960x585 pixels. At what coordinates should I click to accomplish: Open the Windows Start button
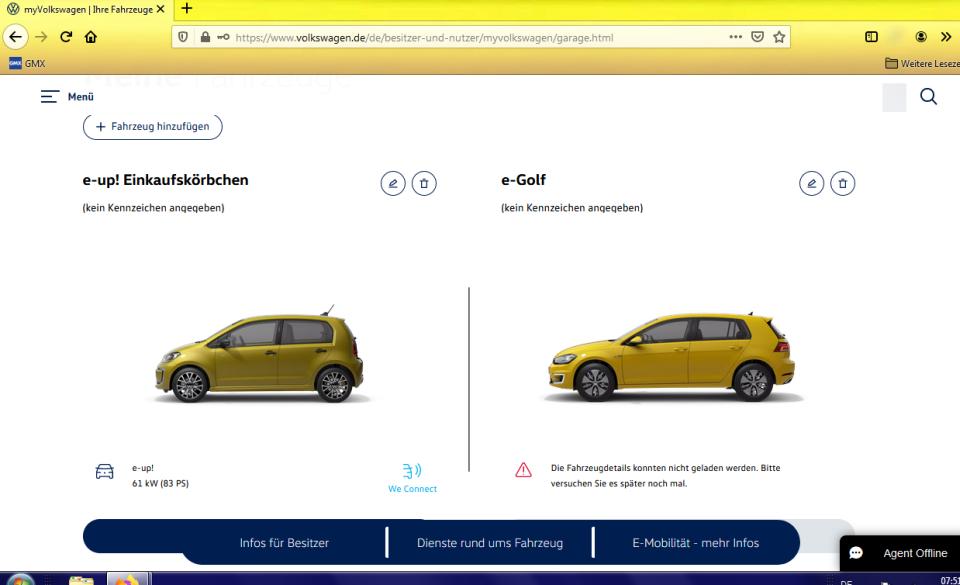pyautogui.click(x=20, y=579)
